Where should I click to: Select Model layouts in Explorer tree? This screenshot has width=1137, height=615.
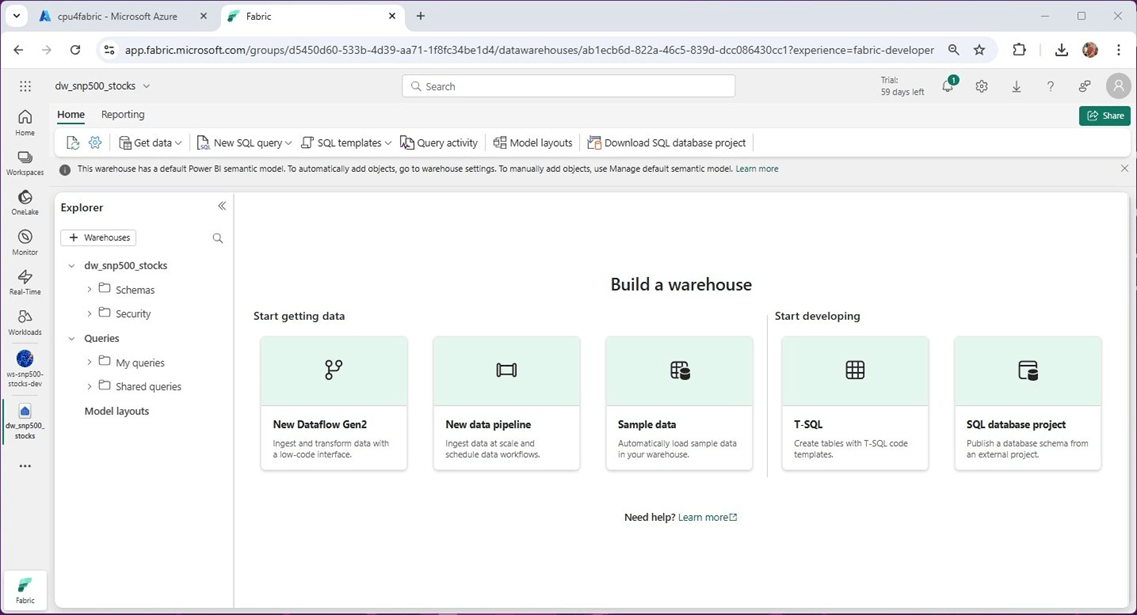117,410
